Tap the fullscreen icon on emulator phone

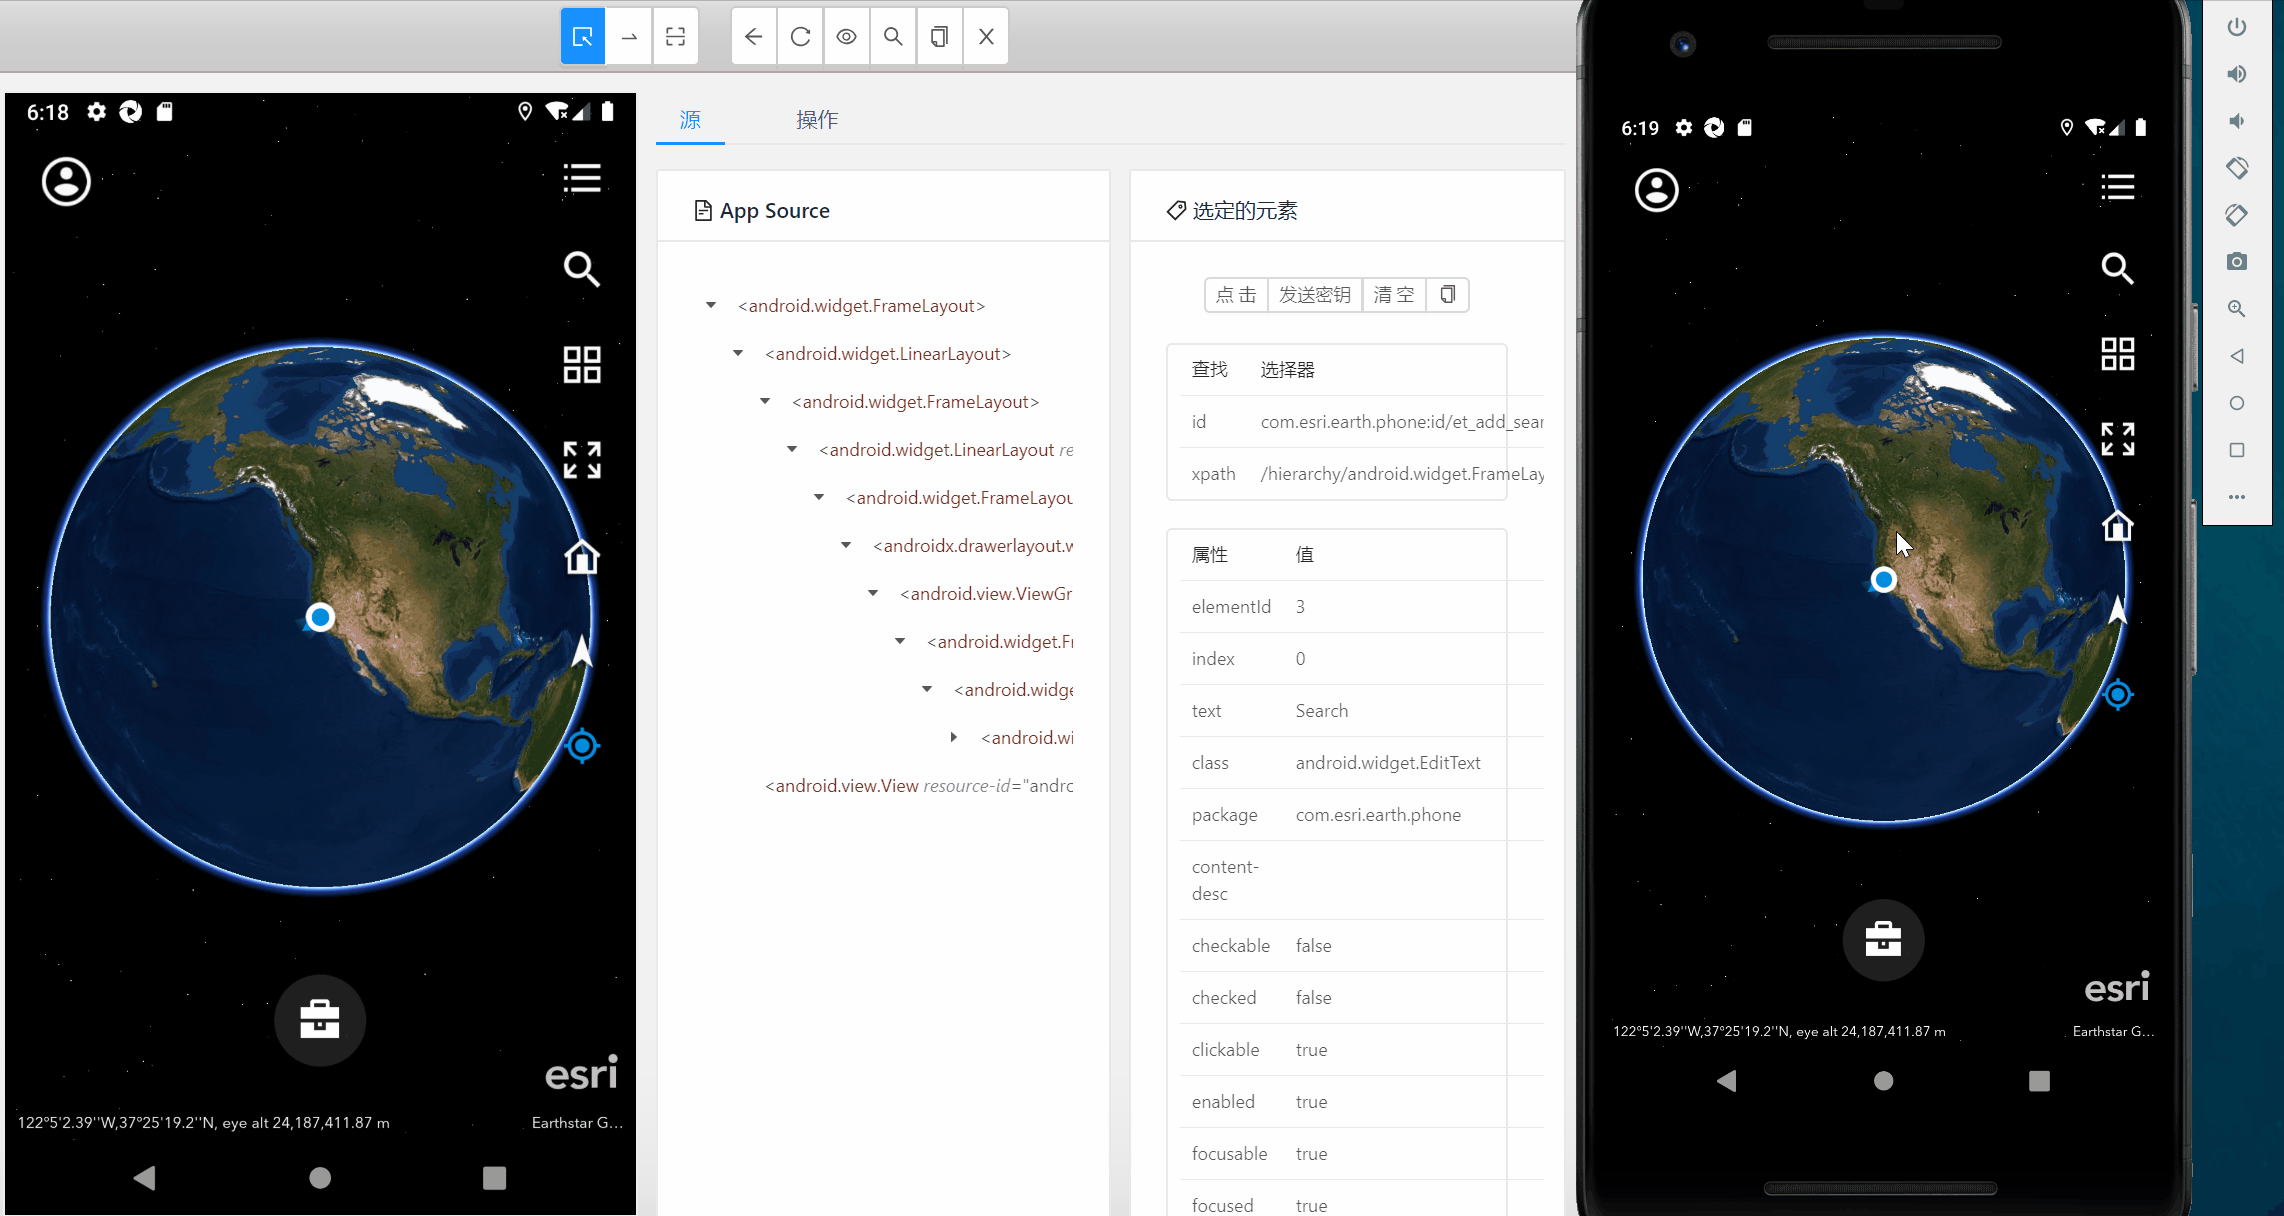2118,439
